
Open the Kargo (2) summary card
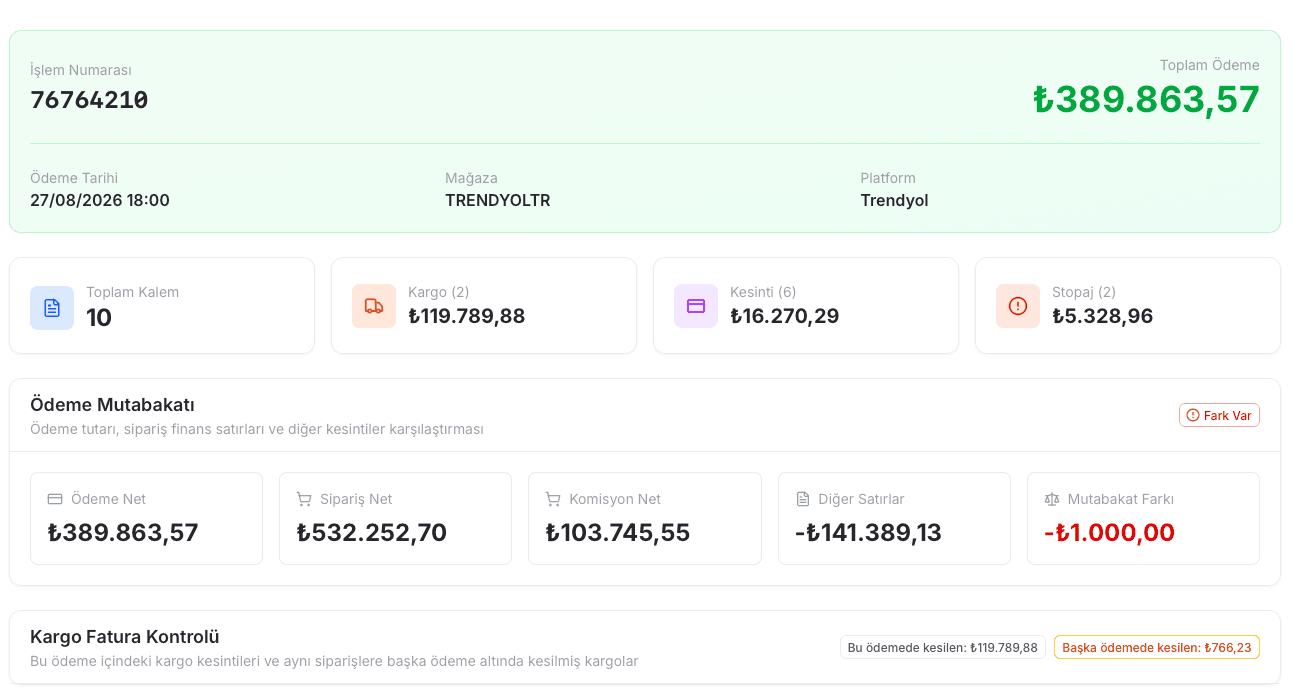[x=484, y=306]
